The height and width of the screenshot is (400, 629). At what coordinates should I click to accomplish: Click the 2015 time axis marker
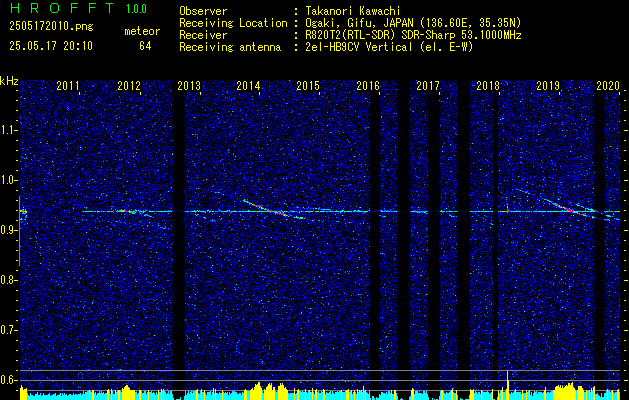pyautogui.click(x=308, y=85)
